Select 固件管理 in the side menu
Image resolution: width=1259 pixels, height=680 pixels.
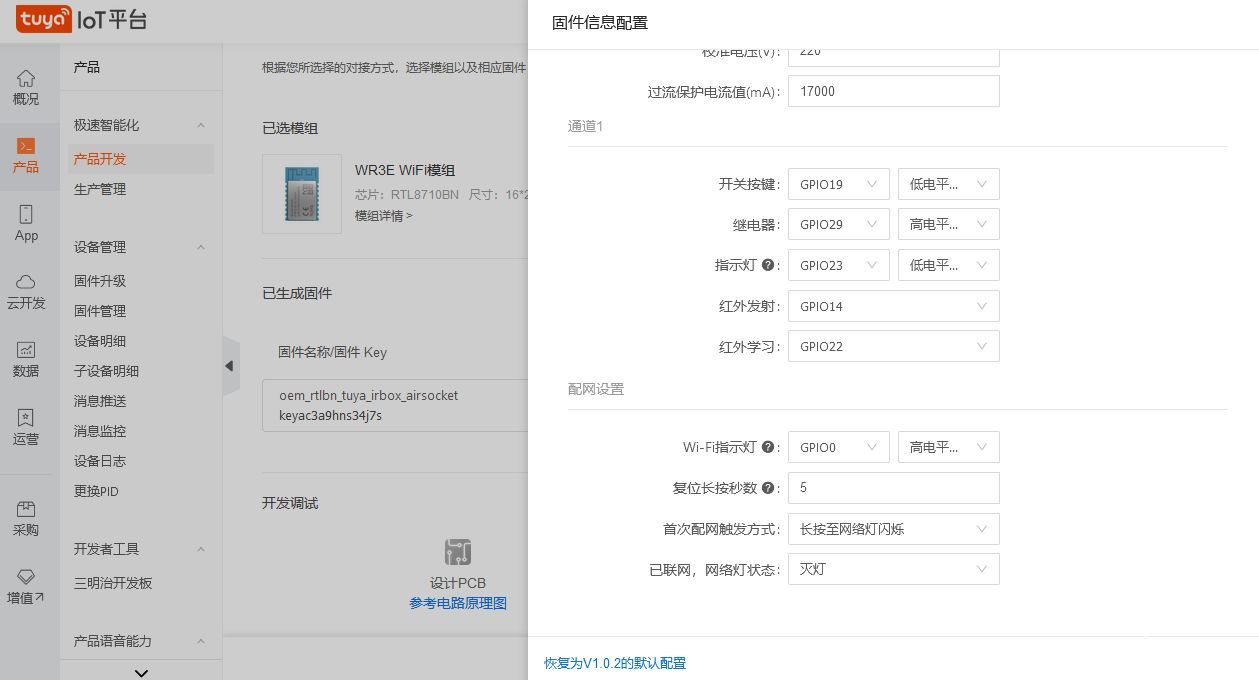pyautogui.click(x=100, y=311)
